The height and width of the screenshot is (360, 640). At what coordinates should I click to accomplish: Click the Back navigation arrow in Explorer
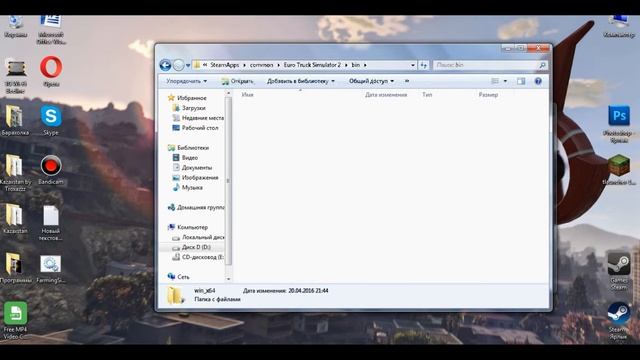click(165, 65)
